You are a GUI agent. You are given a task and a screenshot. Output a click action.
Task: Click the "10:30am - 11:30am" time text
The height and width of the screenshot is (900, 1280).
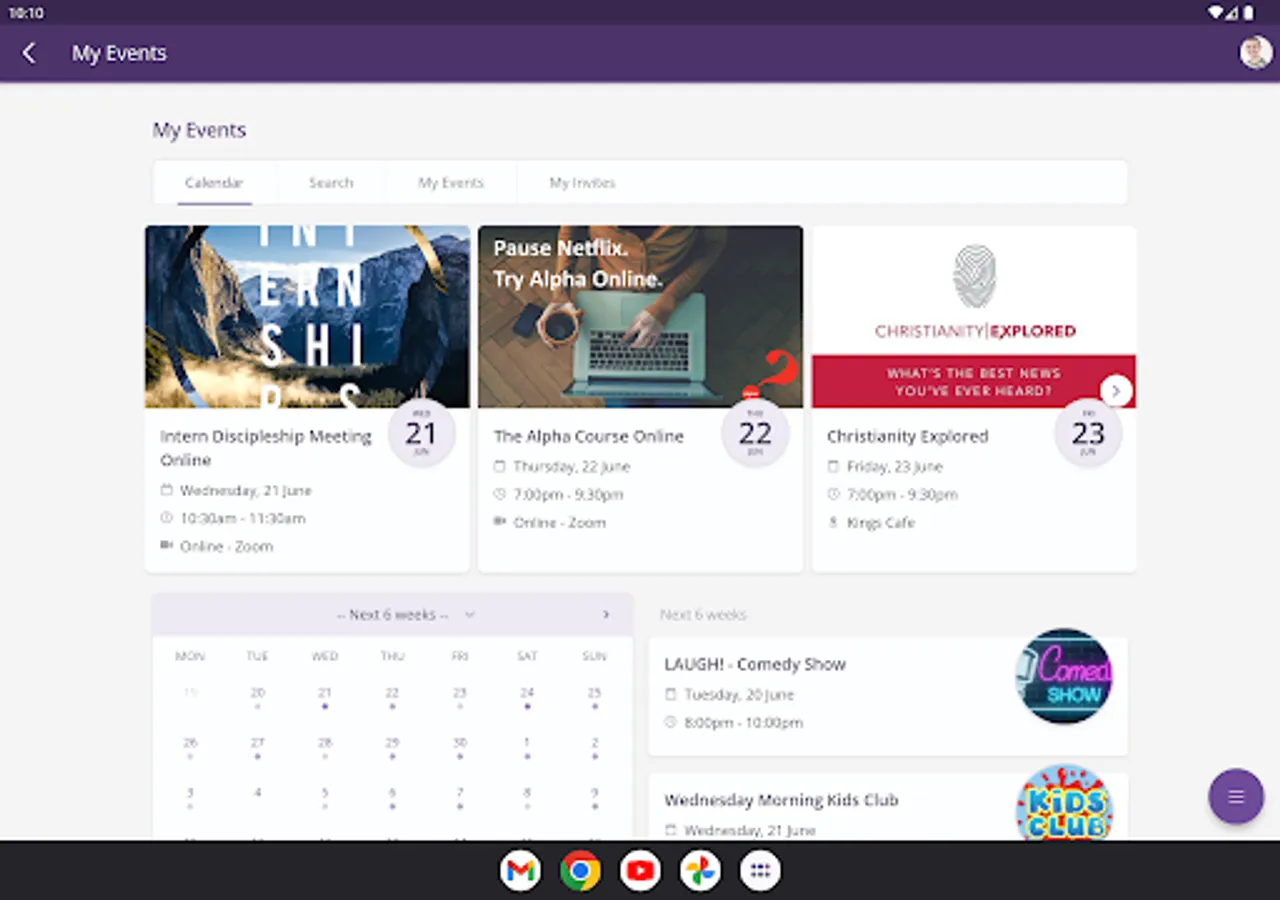[243, 518]
